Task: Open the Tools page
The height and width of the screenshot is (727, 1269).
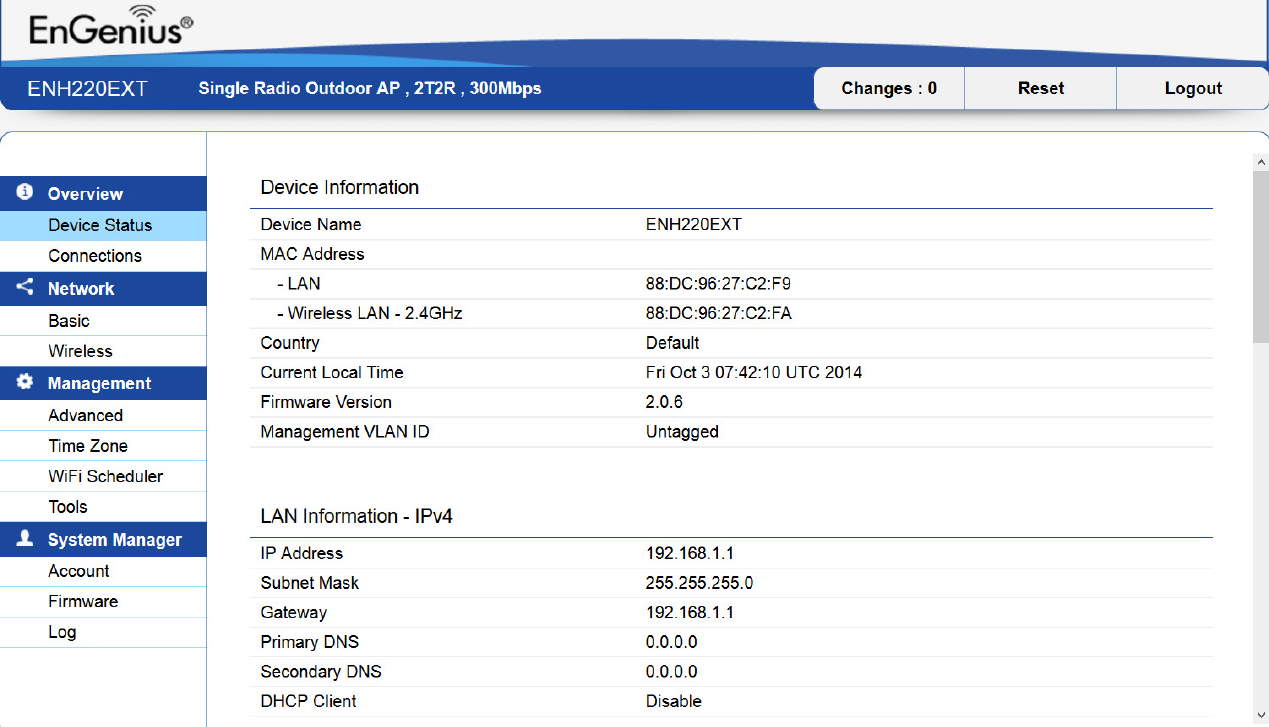Action: coord(103,507)
